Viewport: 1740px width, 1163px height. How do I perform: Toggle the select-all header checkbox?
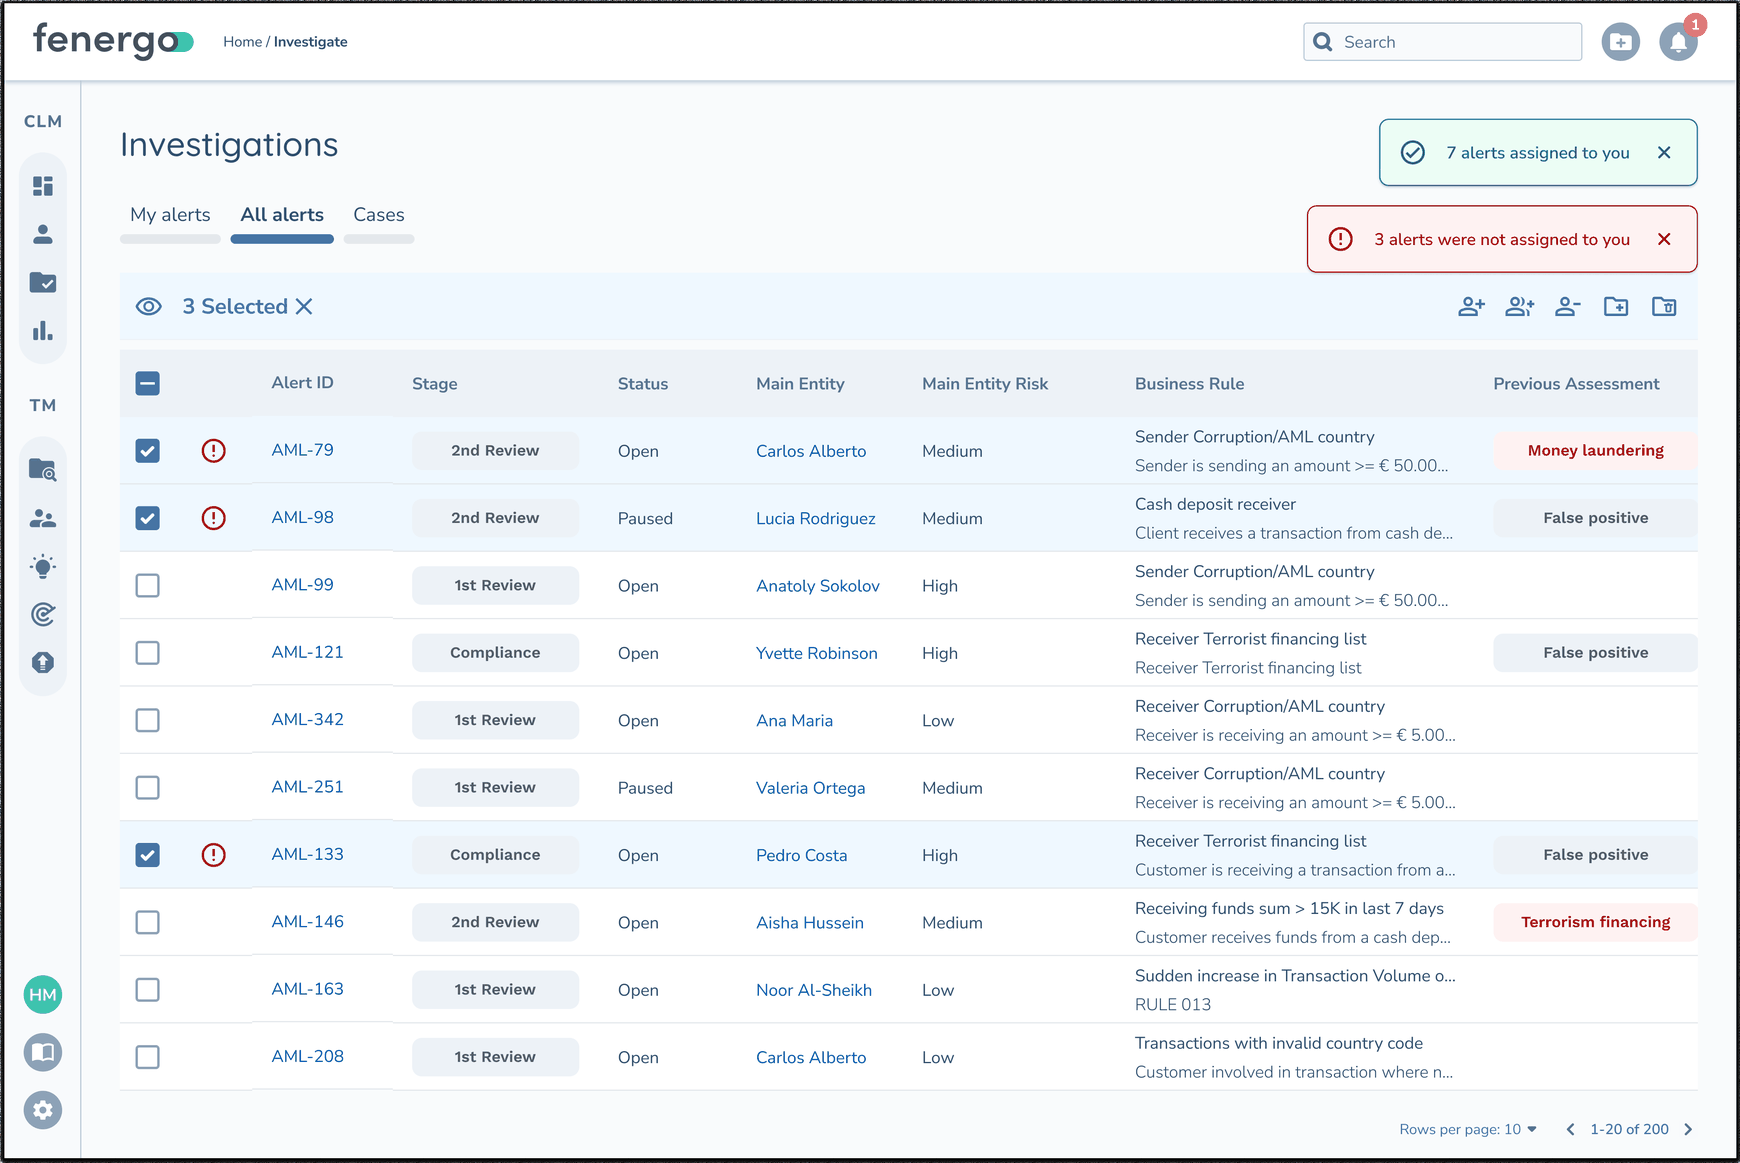pos(148,383)
